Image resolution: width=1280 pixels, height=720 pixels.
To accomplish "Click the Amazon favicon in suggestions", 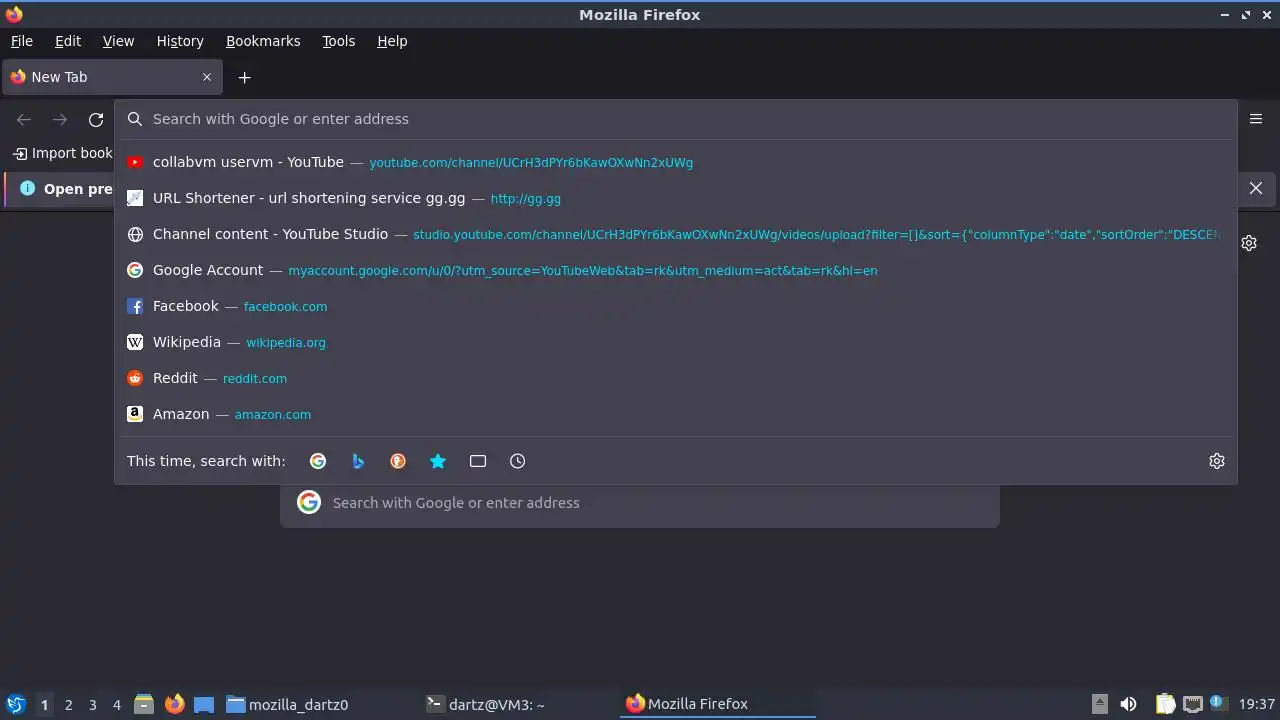I will pos(135,414).
